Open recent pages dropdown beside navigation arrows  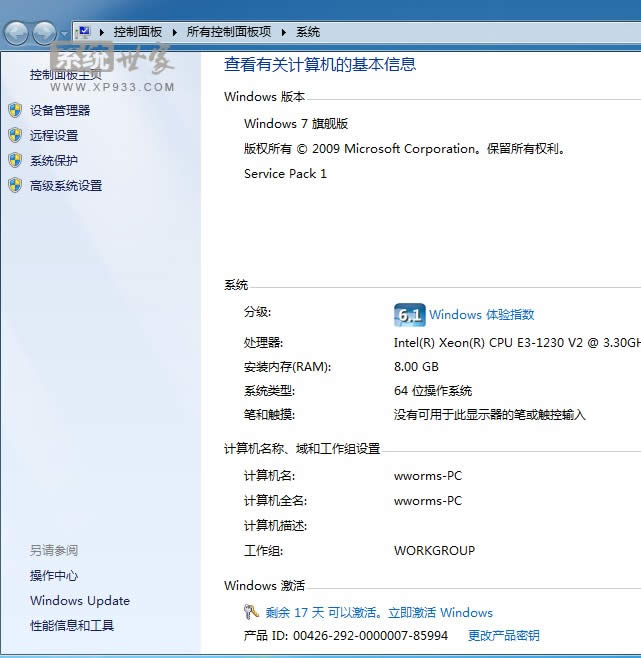[x=65, y=34]
